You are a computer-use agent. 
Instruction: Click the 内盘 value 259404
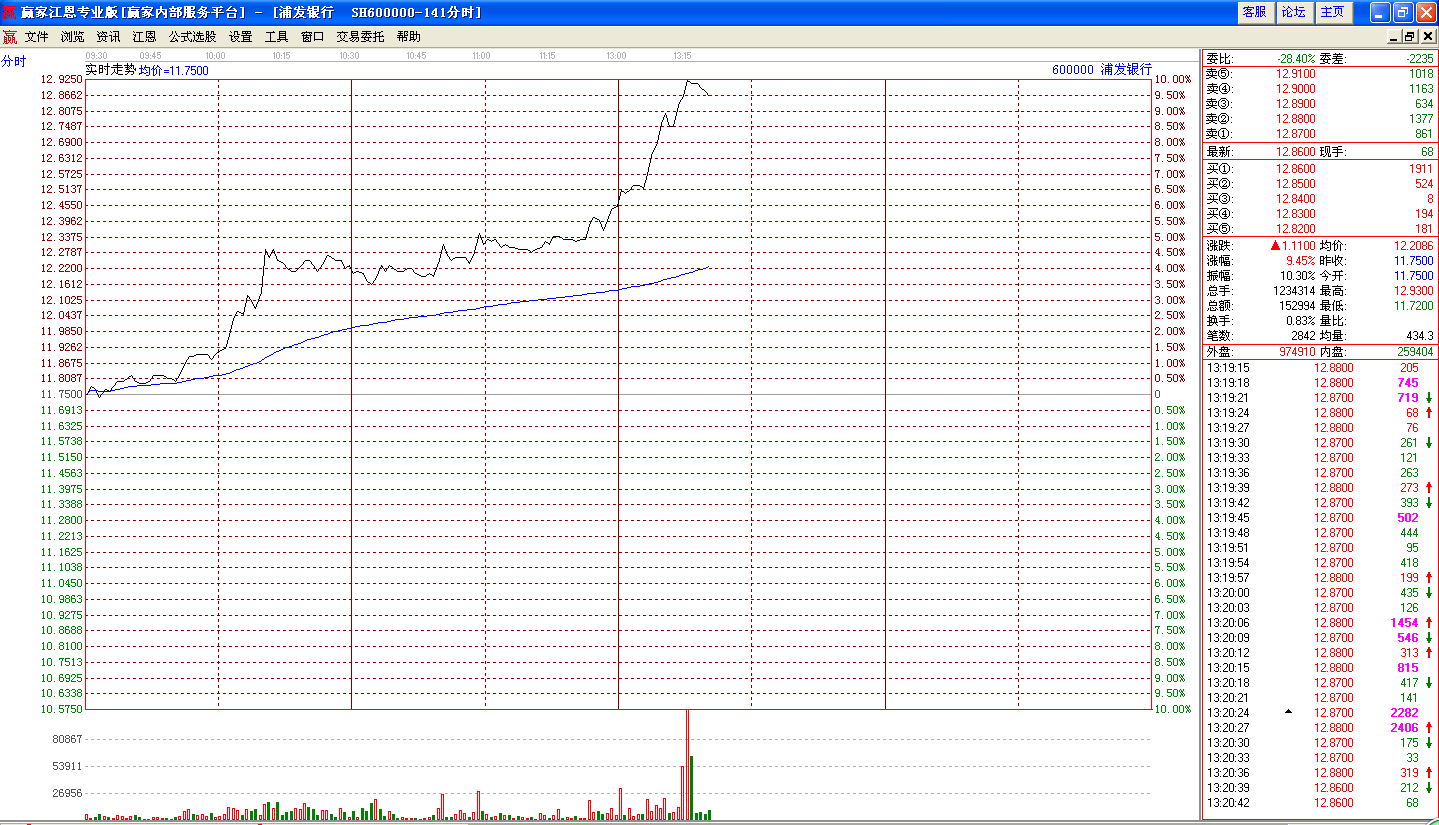pos(1414,352)
